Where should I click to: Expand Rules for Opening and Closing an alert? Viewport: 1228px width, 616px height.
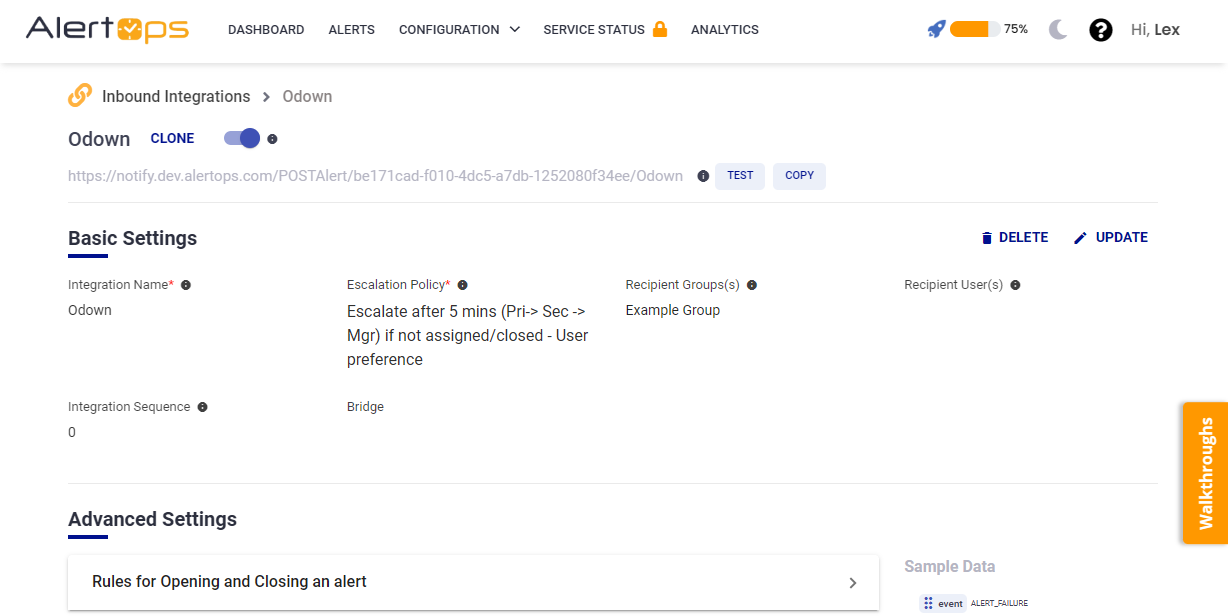tap(473, 582)
